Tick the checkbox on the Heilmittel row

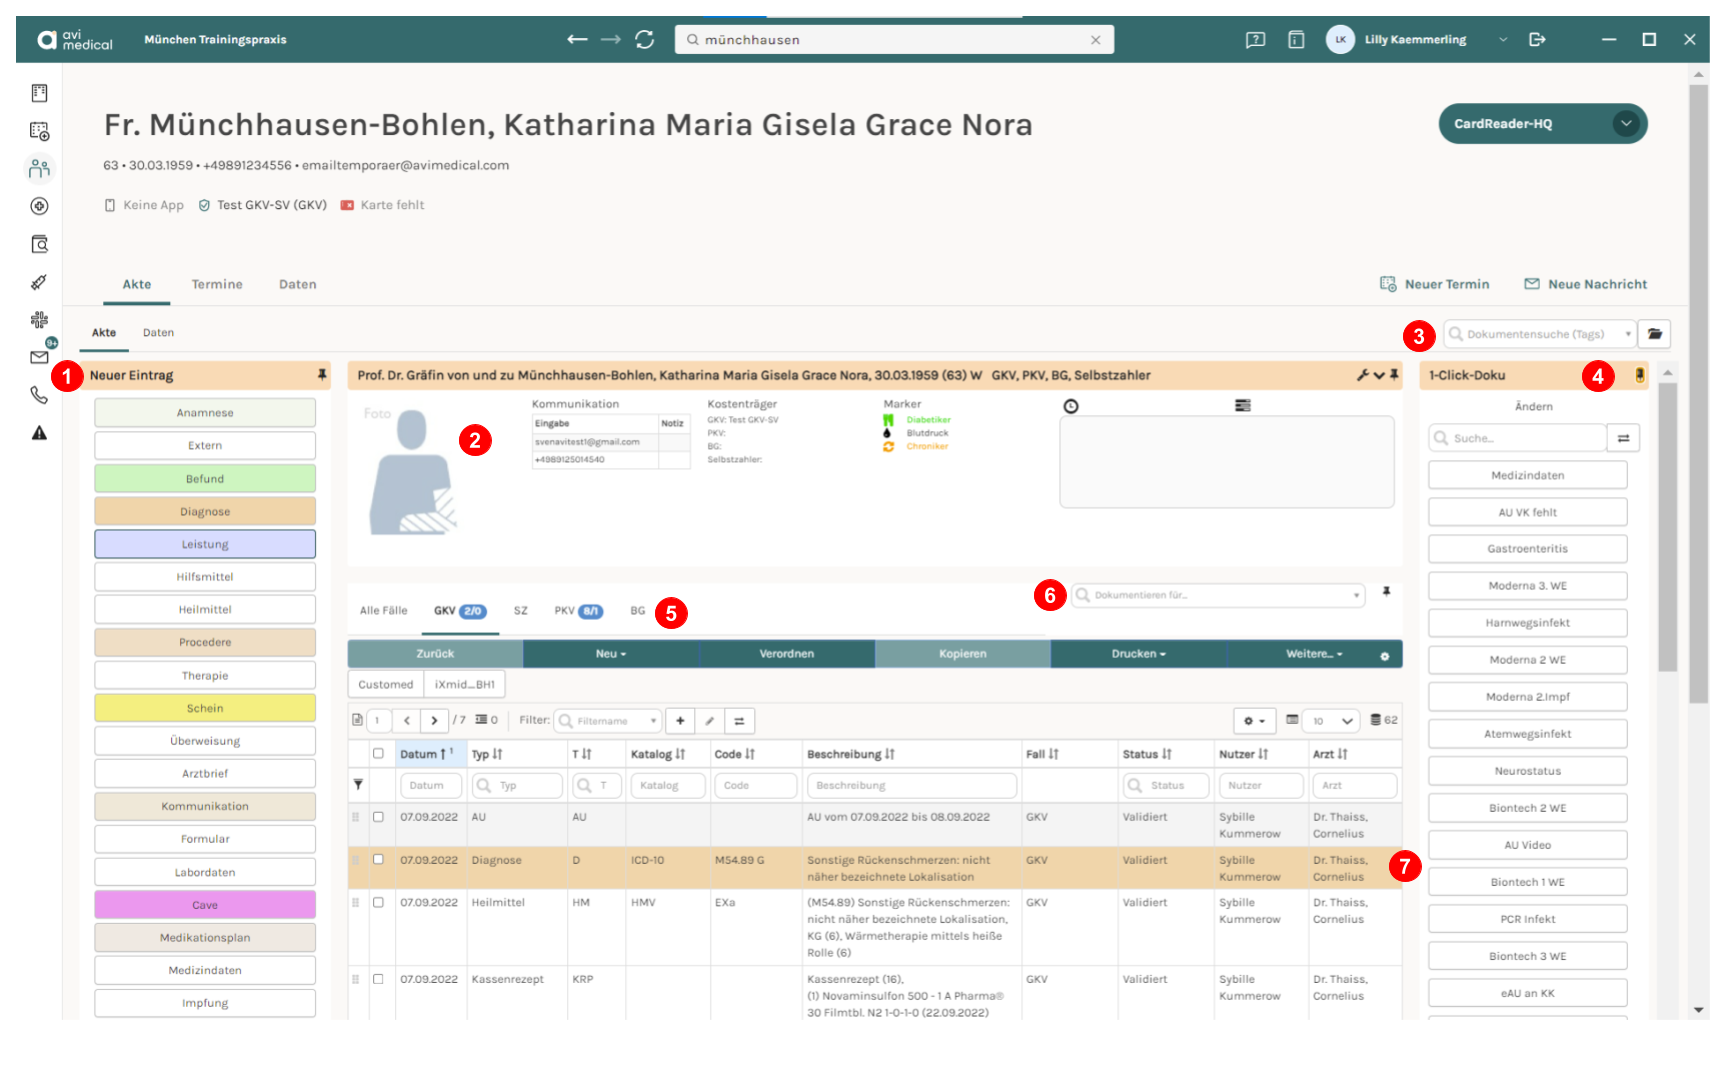click(x=378, y=902)
